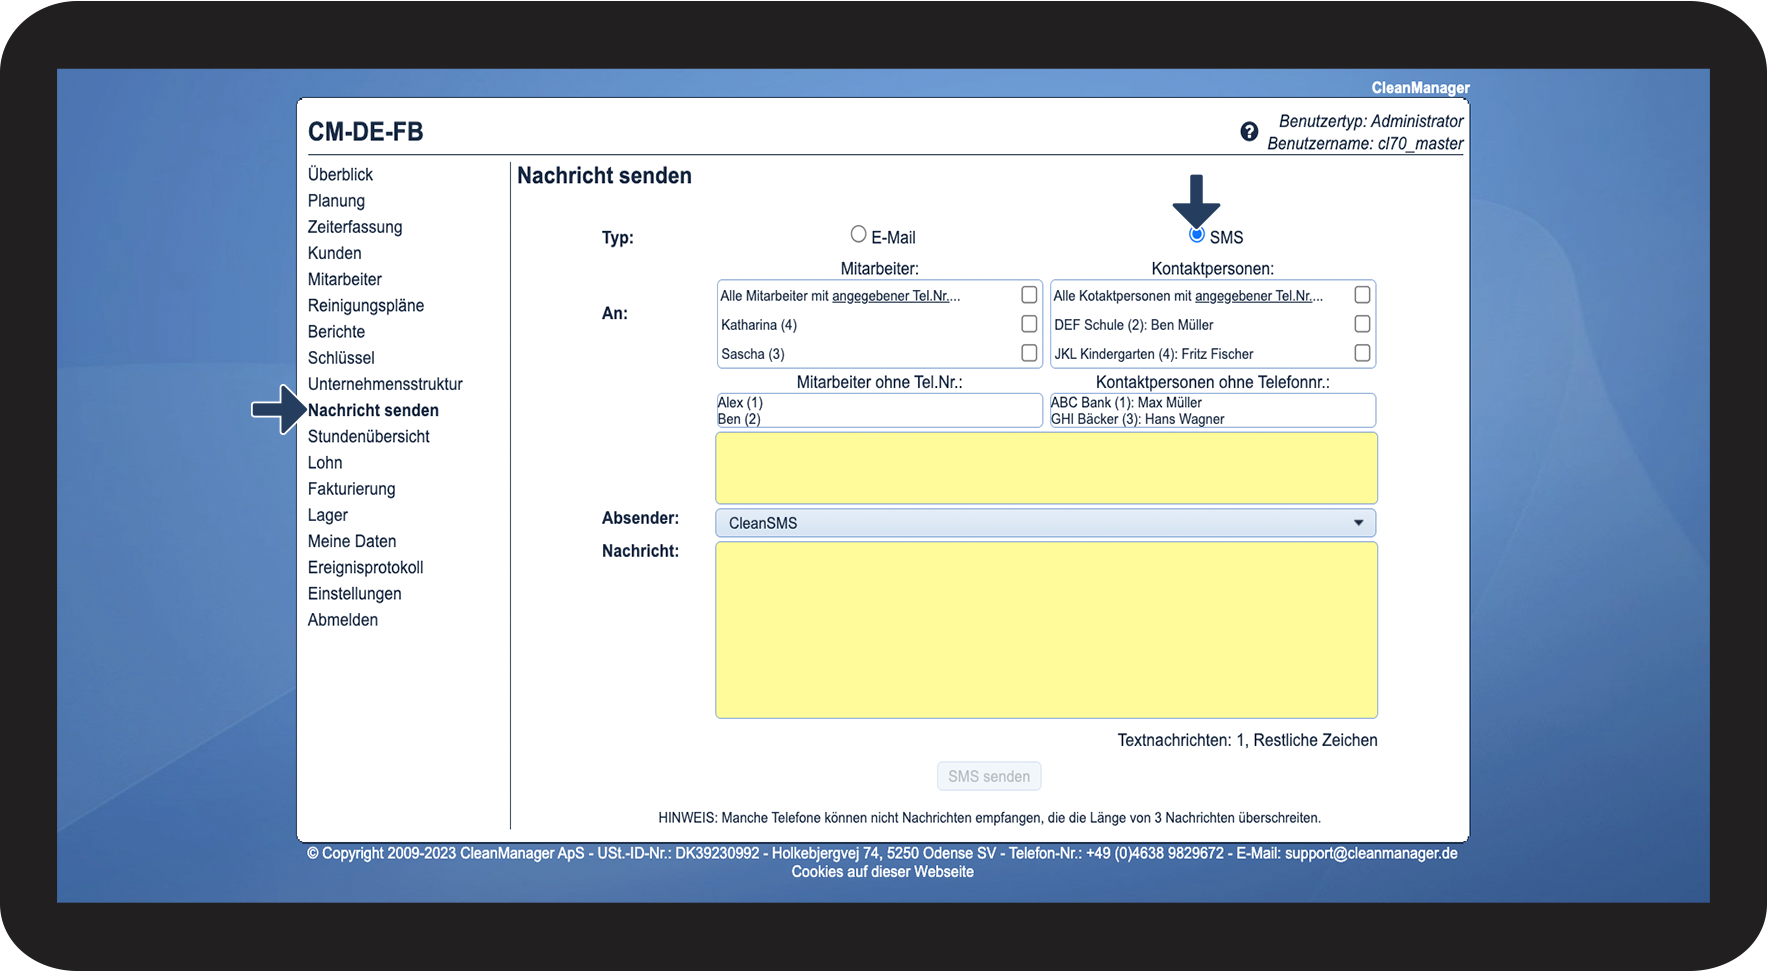Image resolution: width=1767 pixels, height=971 pixels.
Task: Click the yellow recipients box above Absender
Action: pos(1046,468)
